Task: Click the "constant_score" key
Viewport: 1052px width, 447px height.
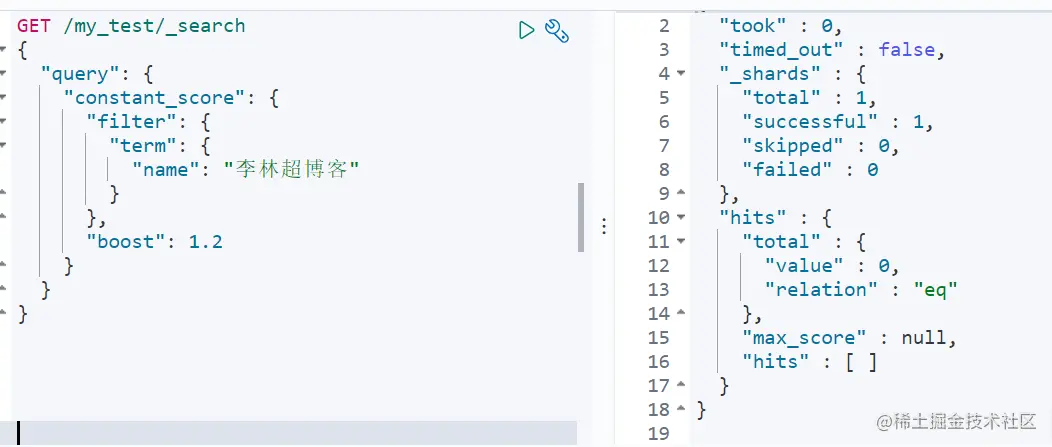Action: pyautogui.click(x=159, y=98)
